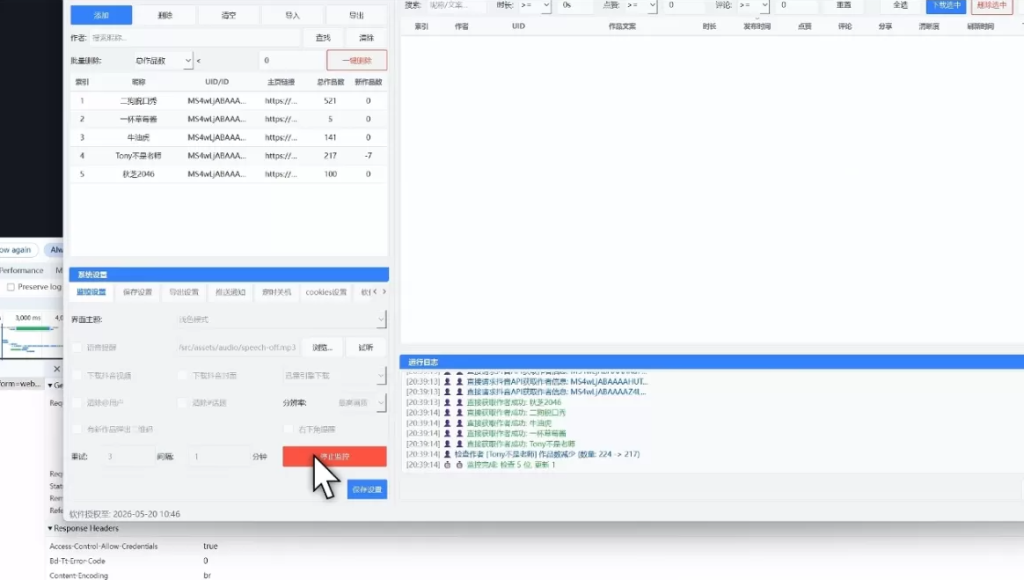Select the Tony不是老师 author row

coord(229,155)
